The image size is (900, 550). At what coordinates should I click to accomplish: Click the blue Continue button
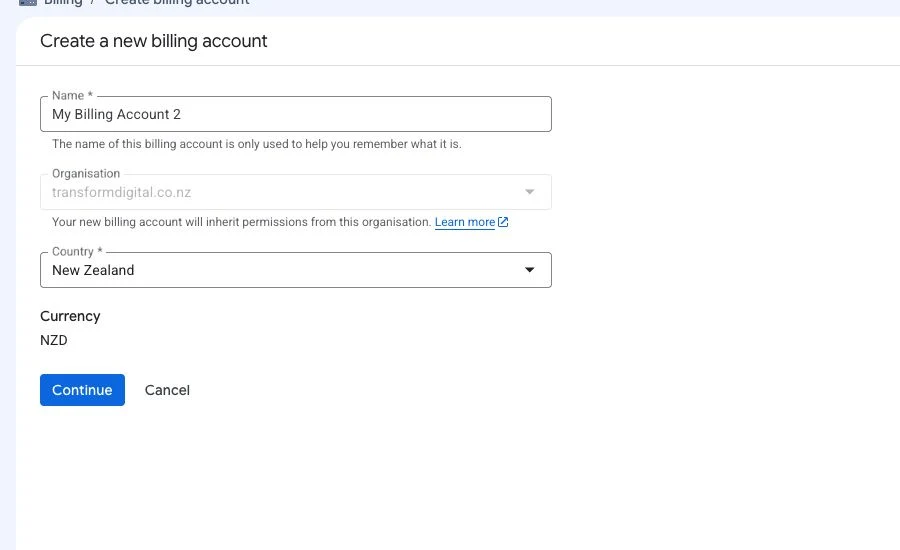(x=82, y=390)
